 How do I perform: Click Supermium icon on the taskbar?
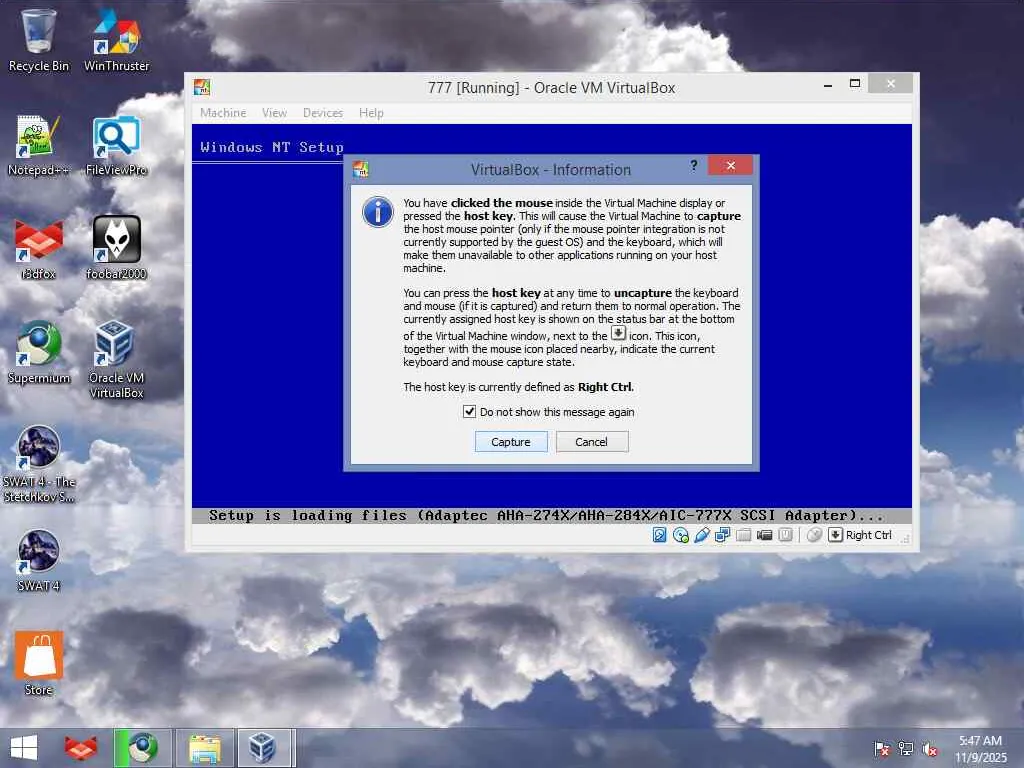point(143,748)
